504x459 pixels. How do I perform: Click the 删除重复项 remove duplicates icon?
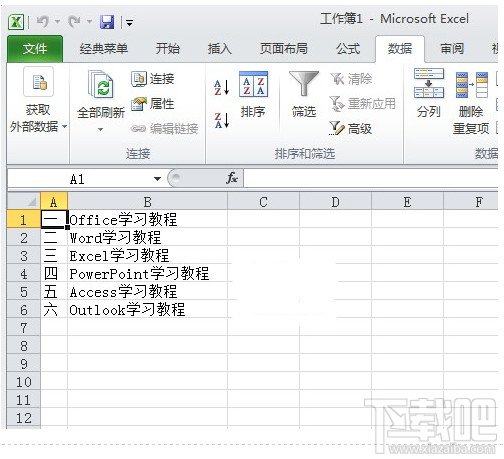(471, 84)
